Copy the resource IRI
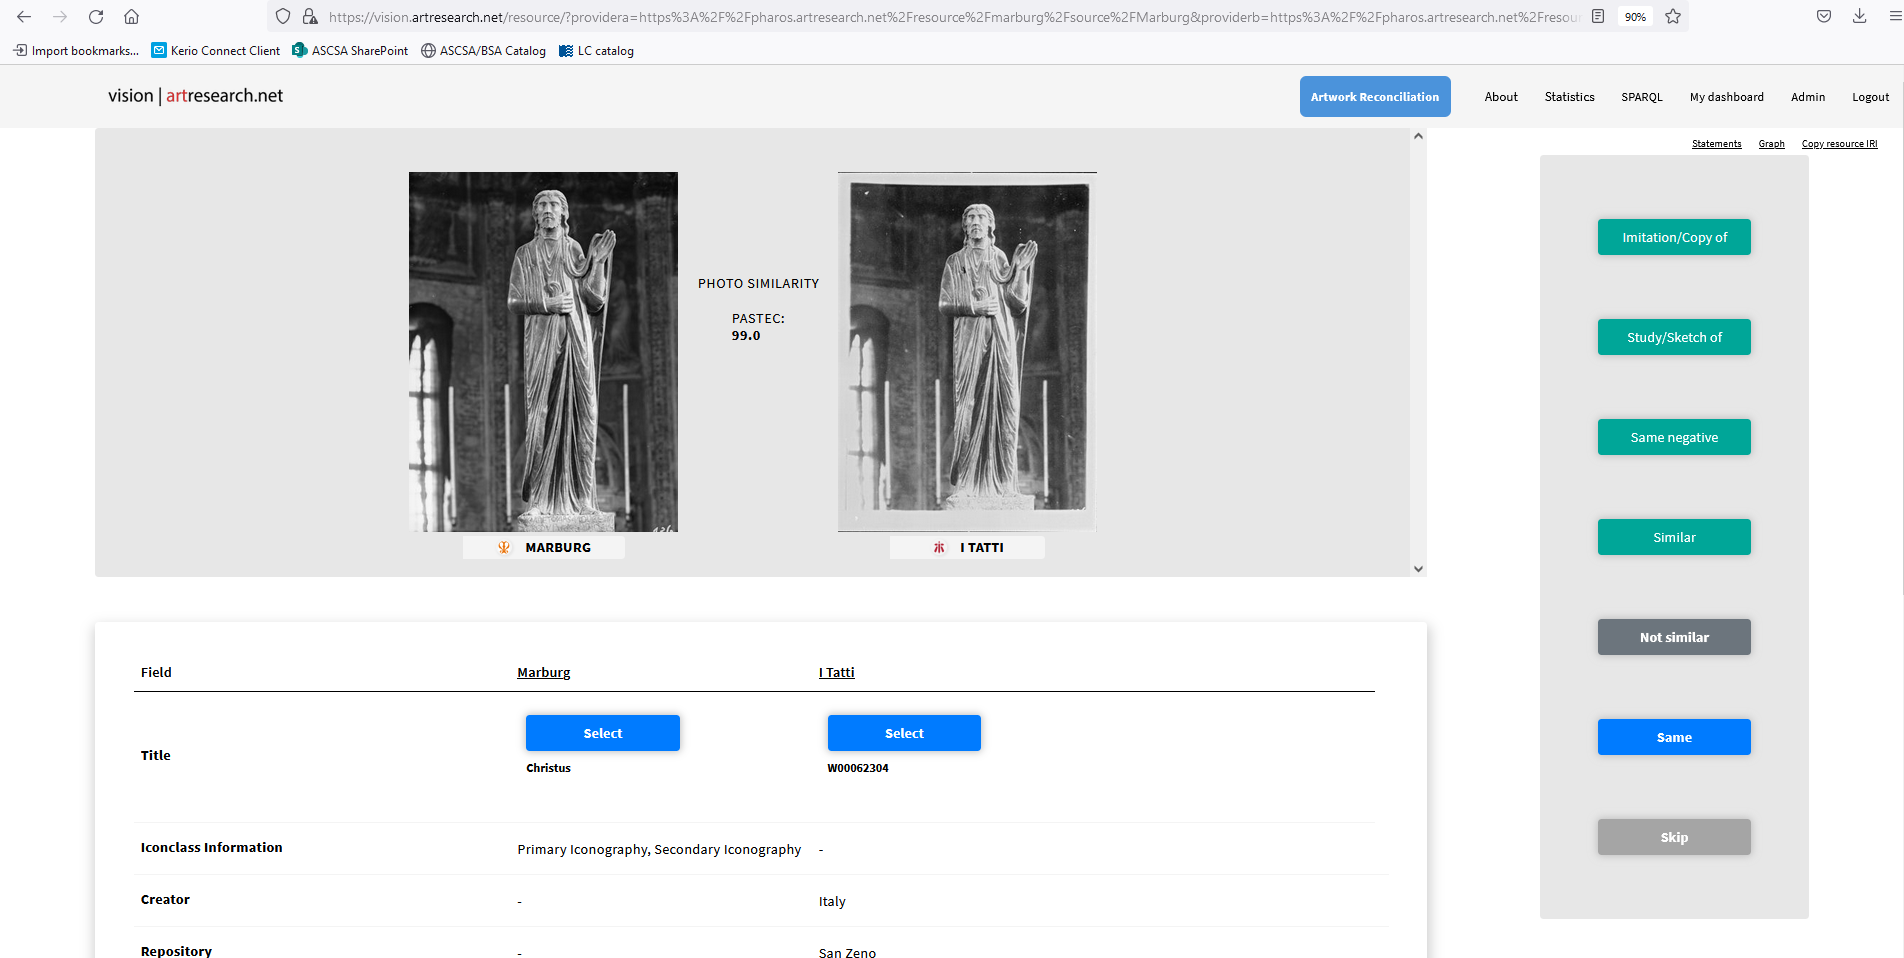The height and width of the screenshot is (958, 1904). coord(1840,144)
